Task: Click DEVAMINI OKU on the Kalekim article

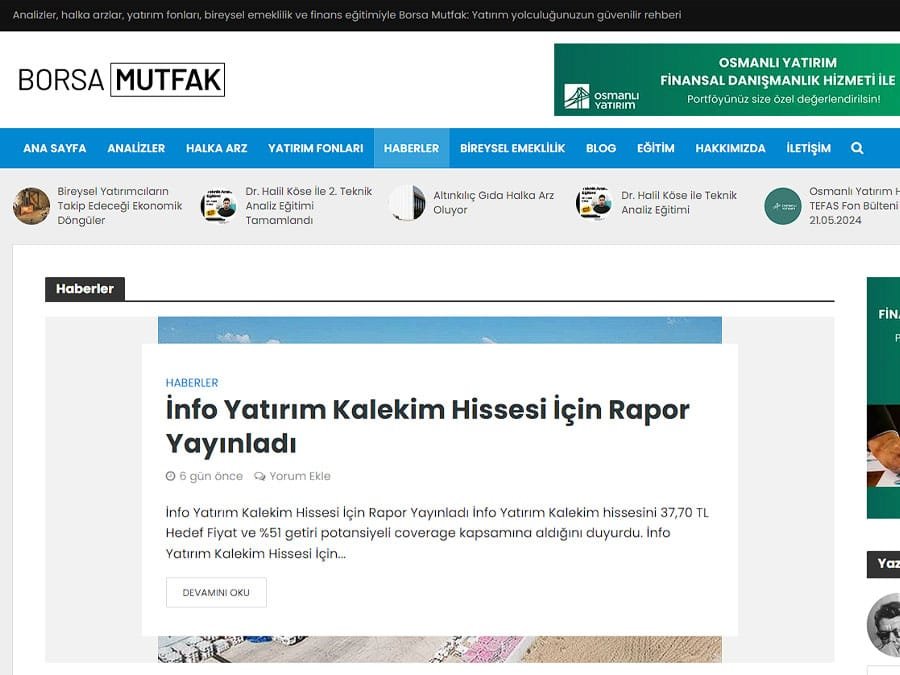Action: (x=216, y=592)
